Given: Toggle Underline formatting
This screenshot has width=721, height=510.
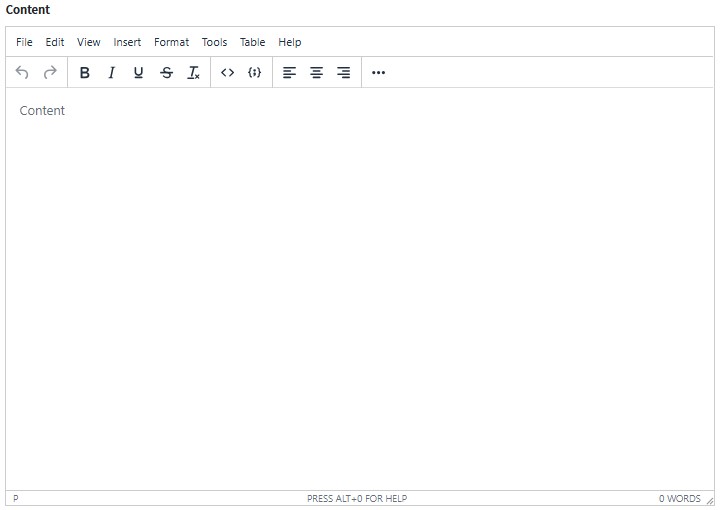Looking at the screenshot, I should (x=139, y=73).
